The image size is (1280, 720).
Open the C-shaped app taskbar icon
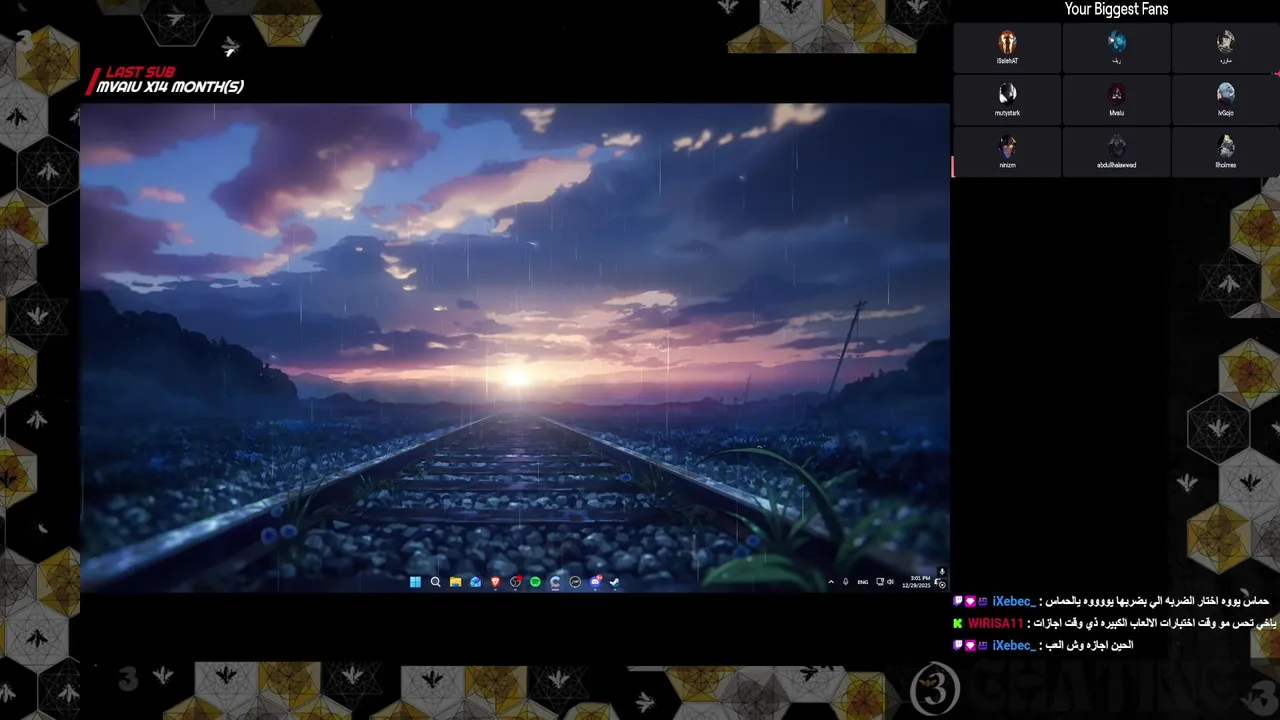click(555, 582)
